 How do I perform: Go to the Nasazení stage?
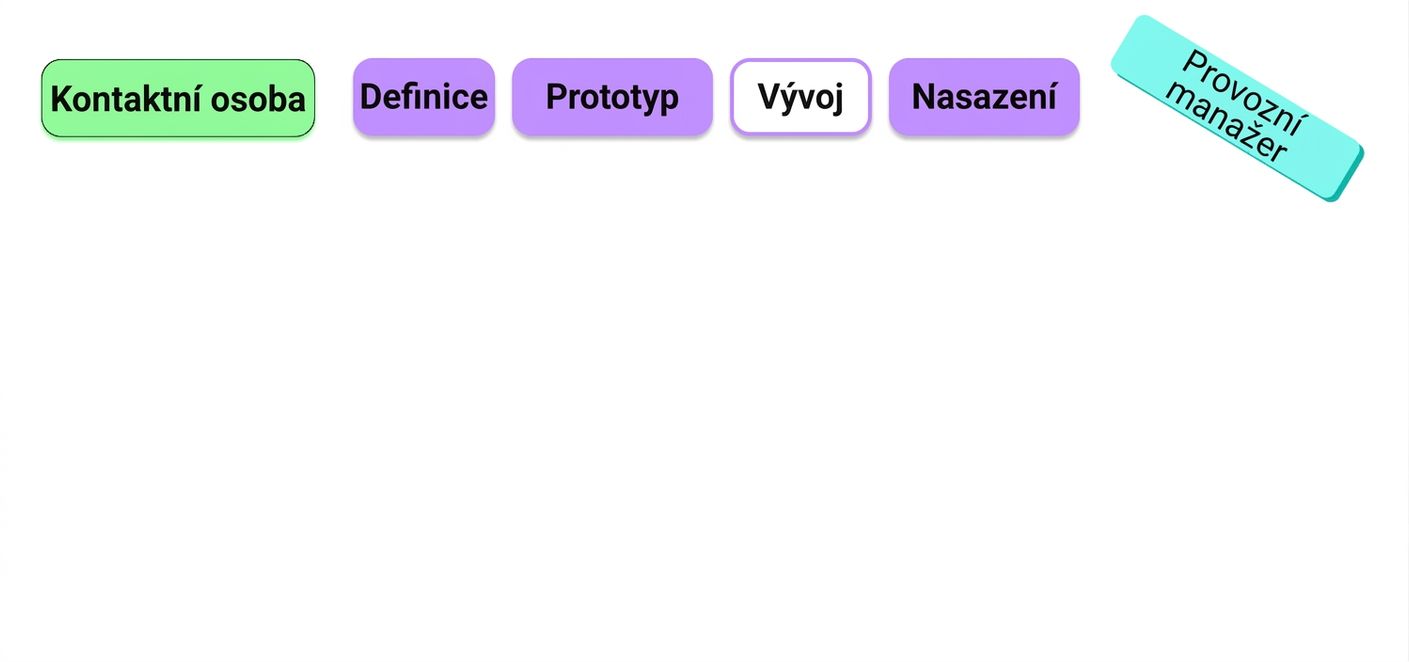point(984,97)
